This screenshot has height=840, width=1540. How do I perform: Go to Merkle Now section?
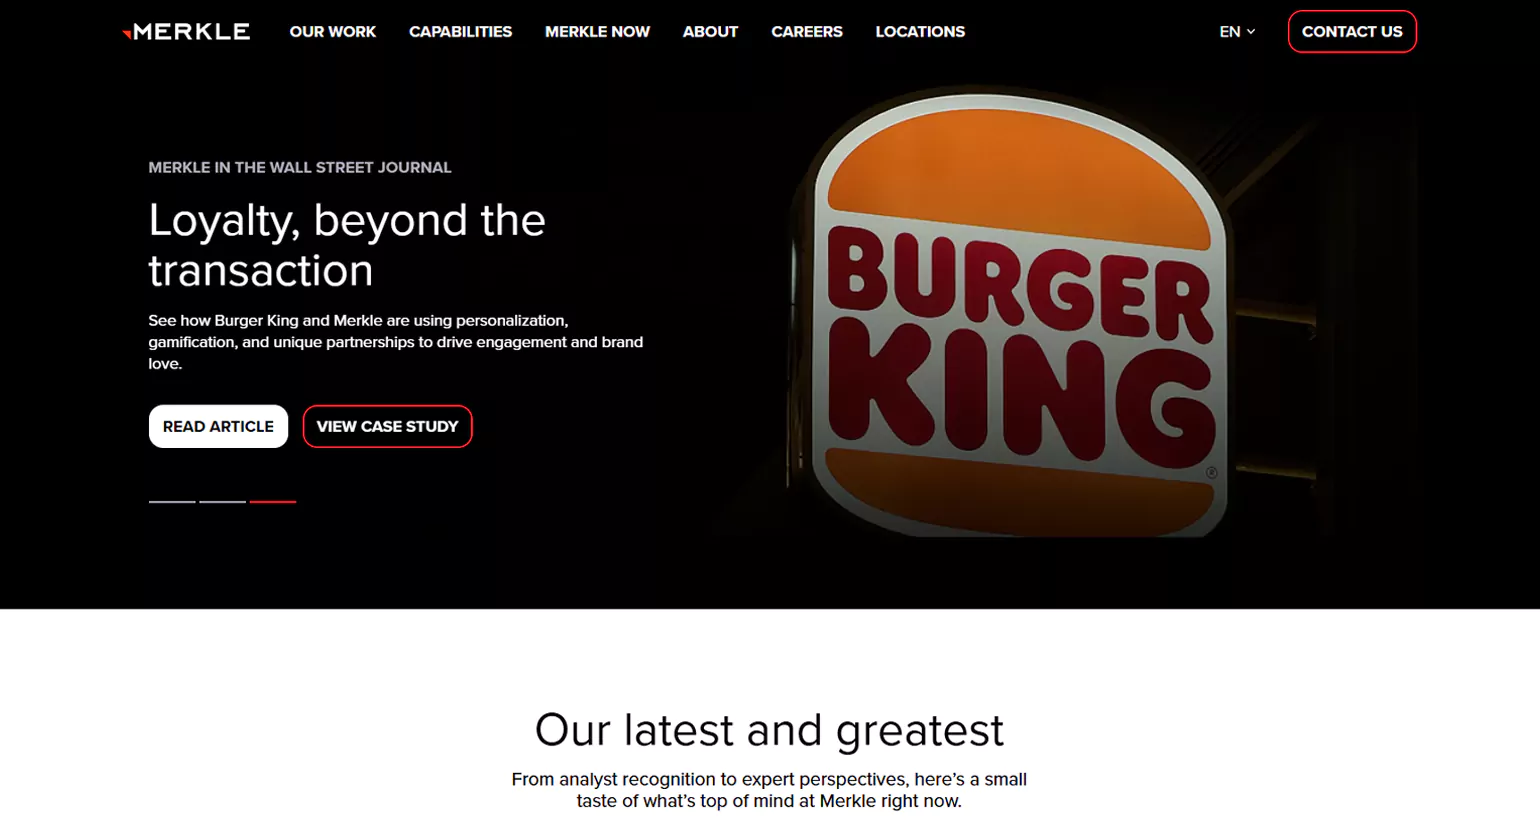tap(597, 32)
